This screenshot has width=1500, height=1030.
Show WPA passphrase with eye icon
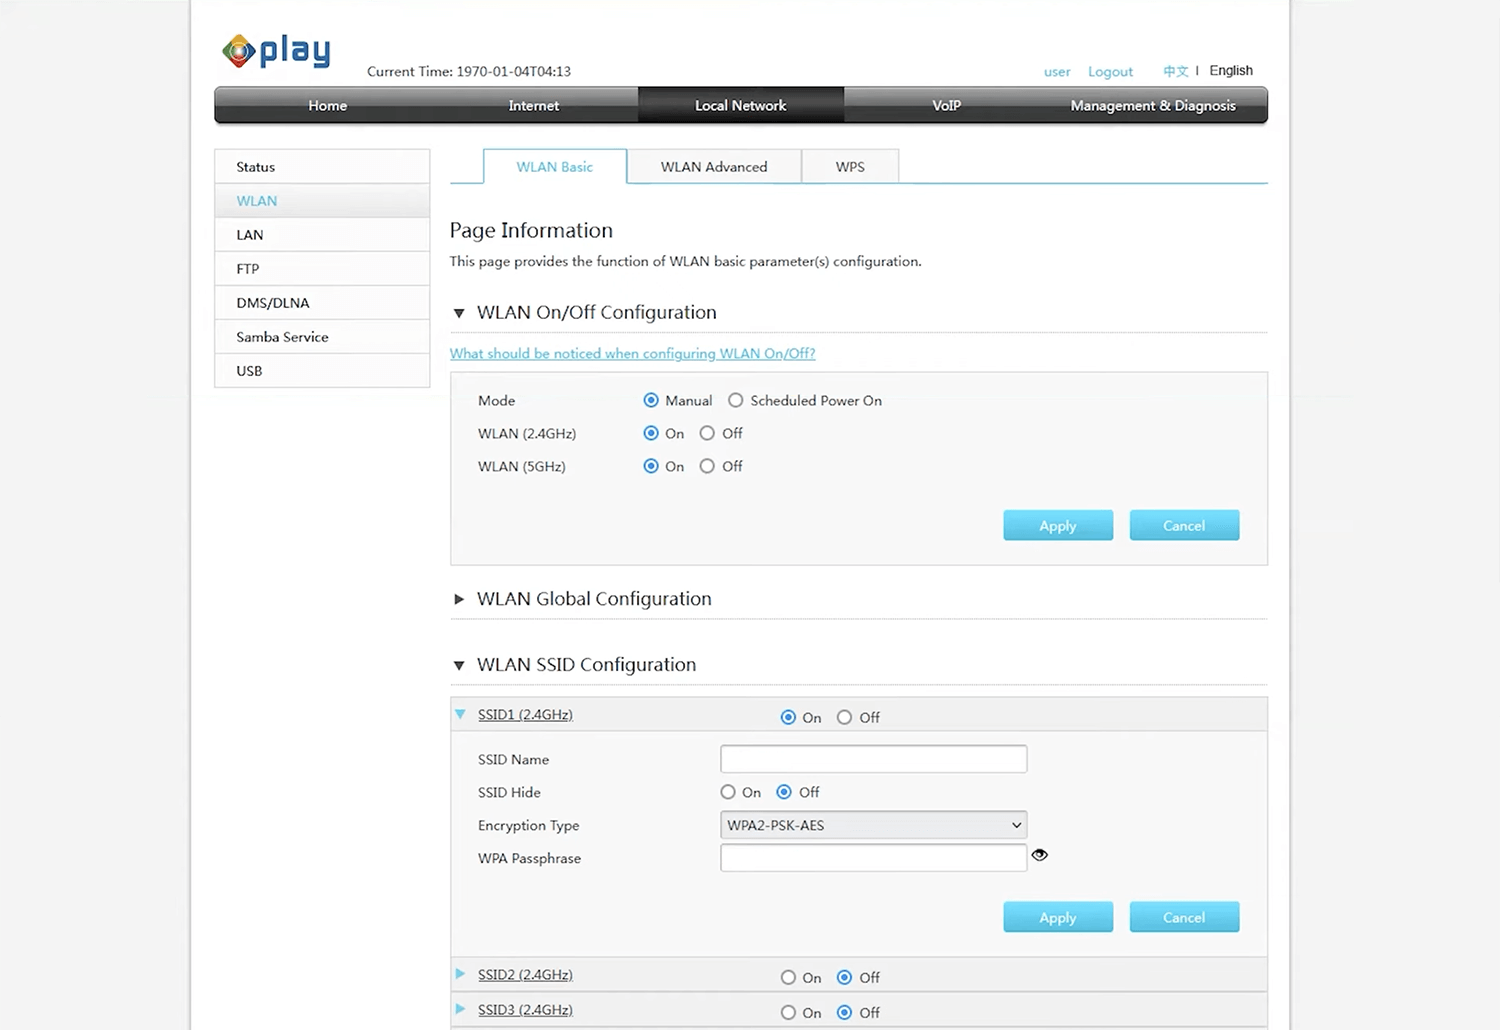point(1039,855)
